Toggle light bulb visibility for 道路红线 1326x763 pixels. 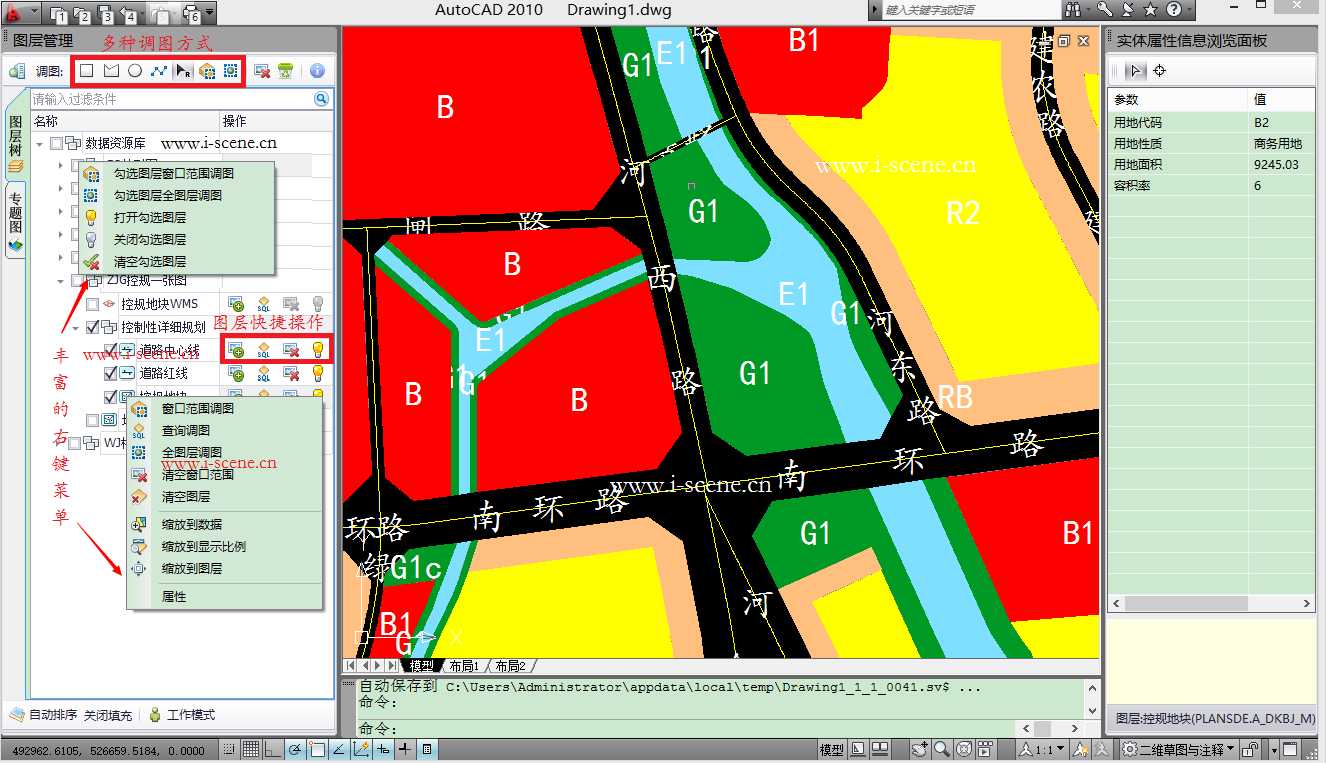click(318, 373)
